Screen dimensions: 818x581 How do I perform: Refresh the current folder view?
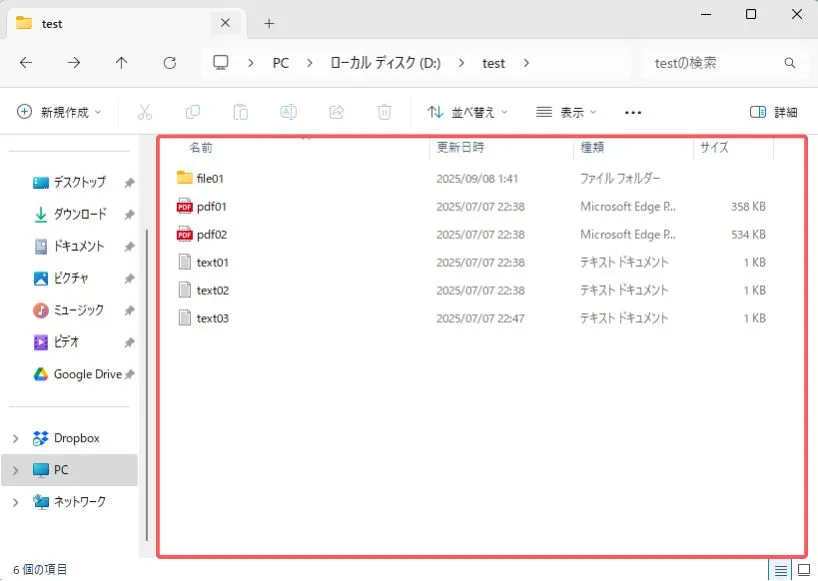pyautogui.click(x=170, y=63)
